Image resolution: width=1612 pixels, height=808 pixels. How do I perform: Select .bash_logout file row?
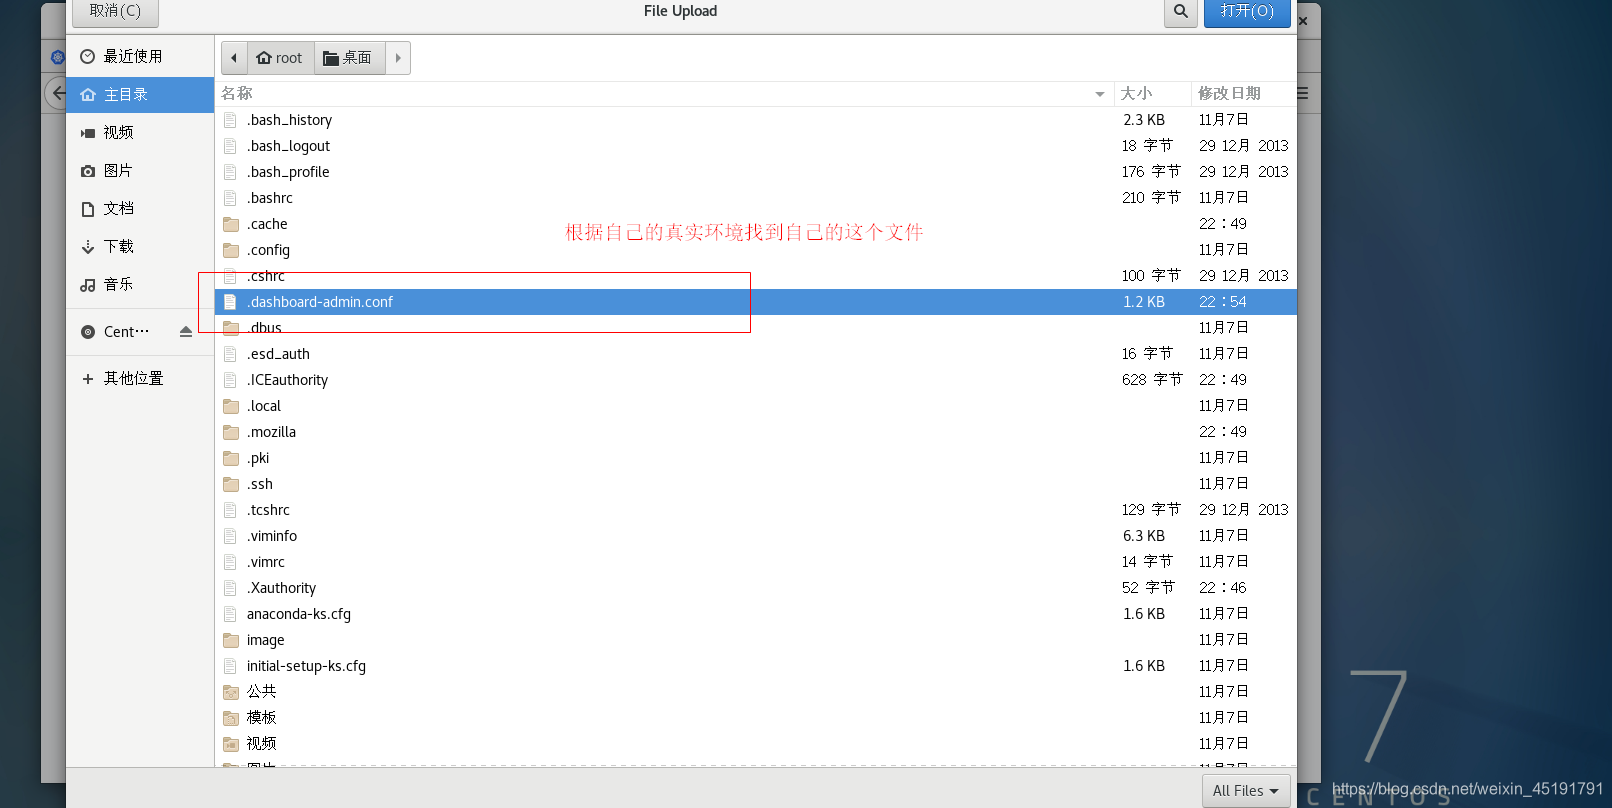point(756,146)
